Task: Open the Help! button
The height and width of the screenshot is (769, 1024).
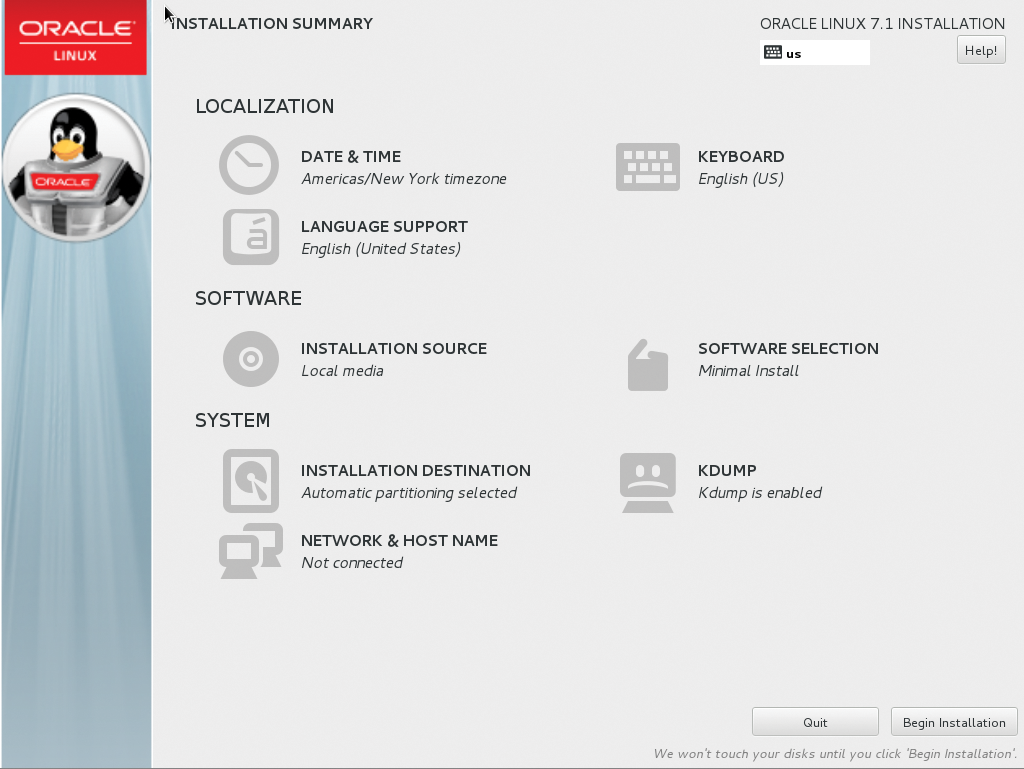Action: coord(981,50)
